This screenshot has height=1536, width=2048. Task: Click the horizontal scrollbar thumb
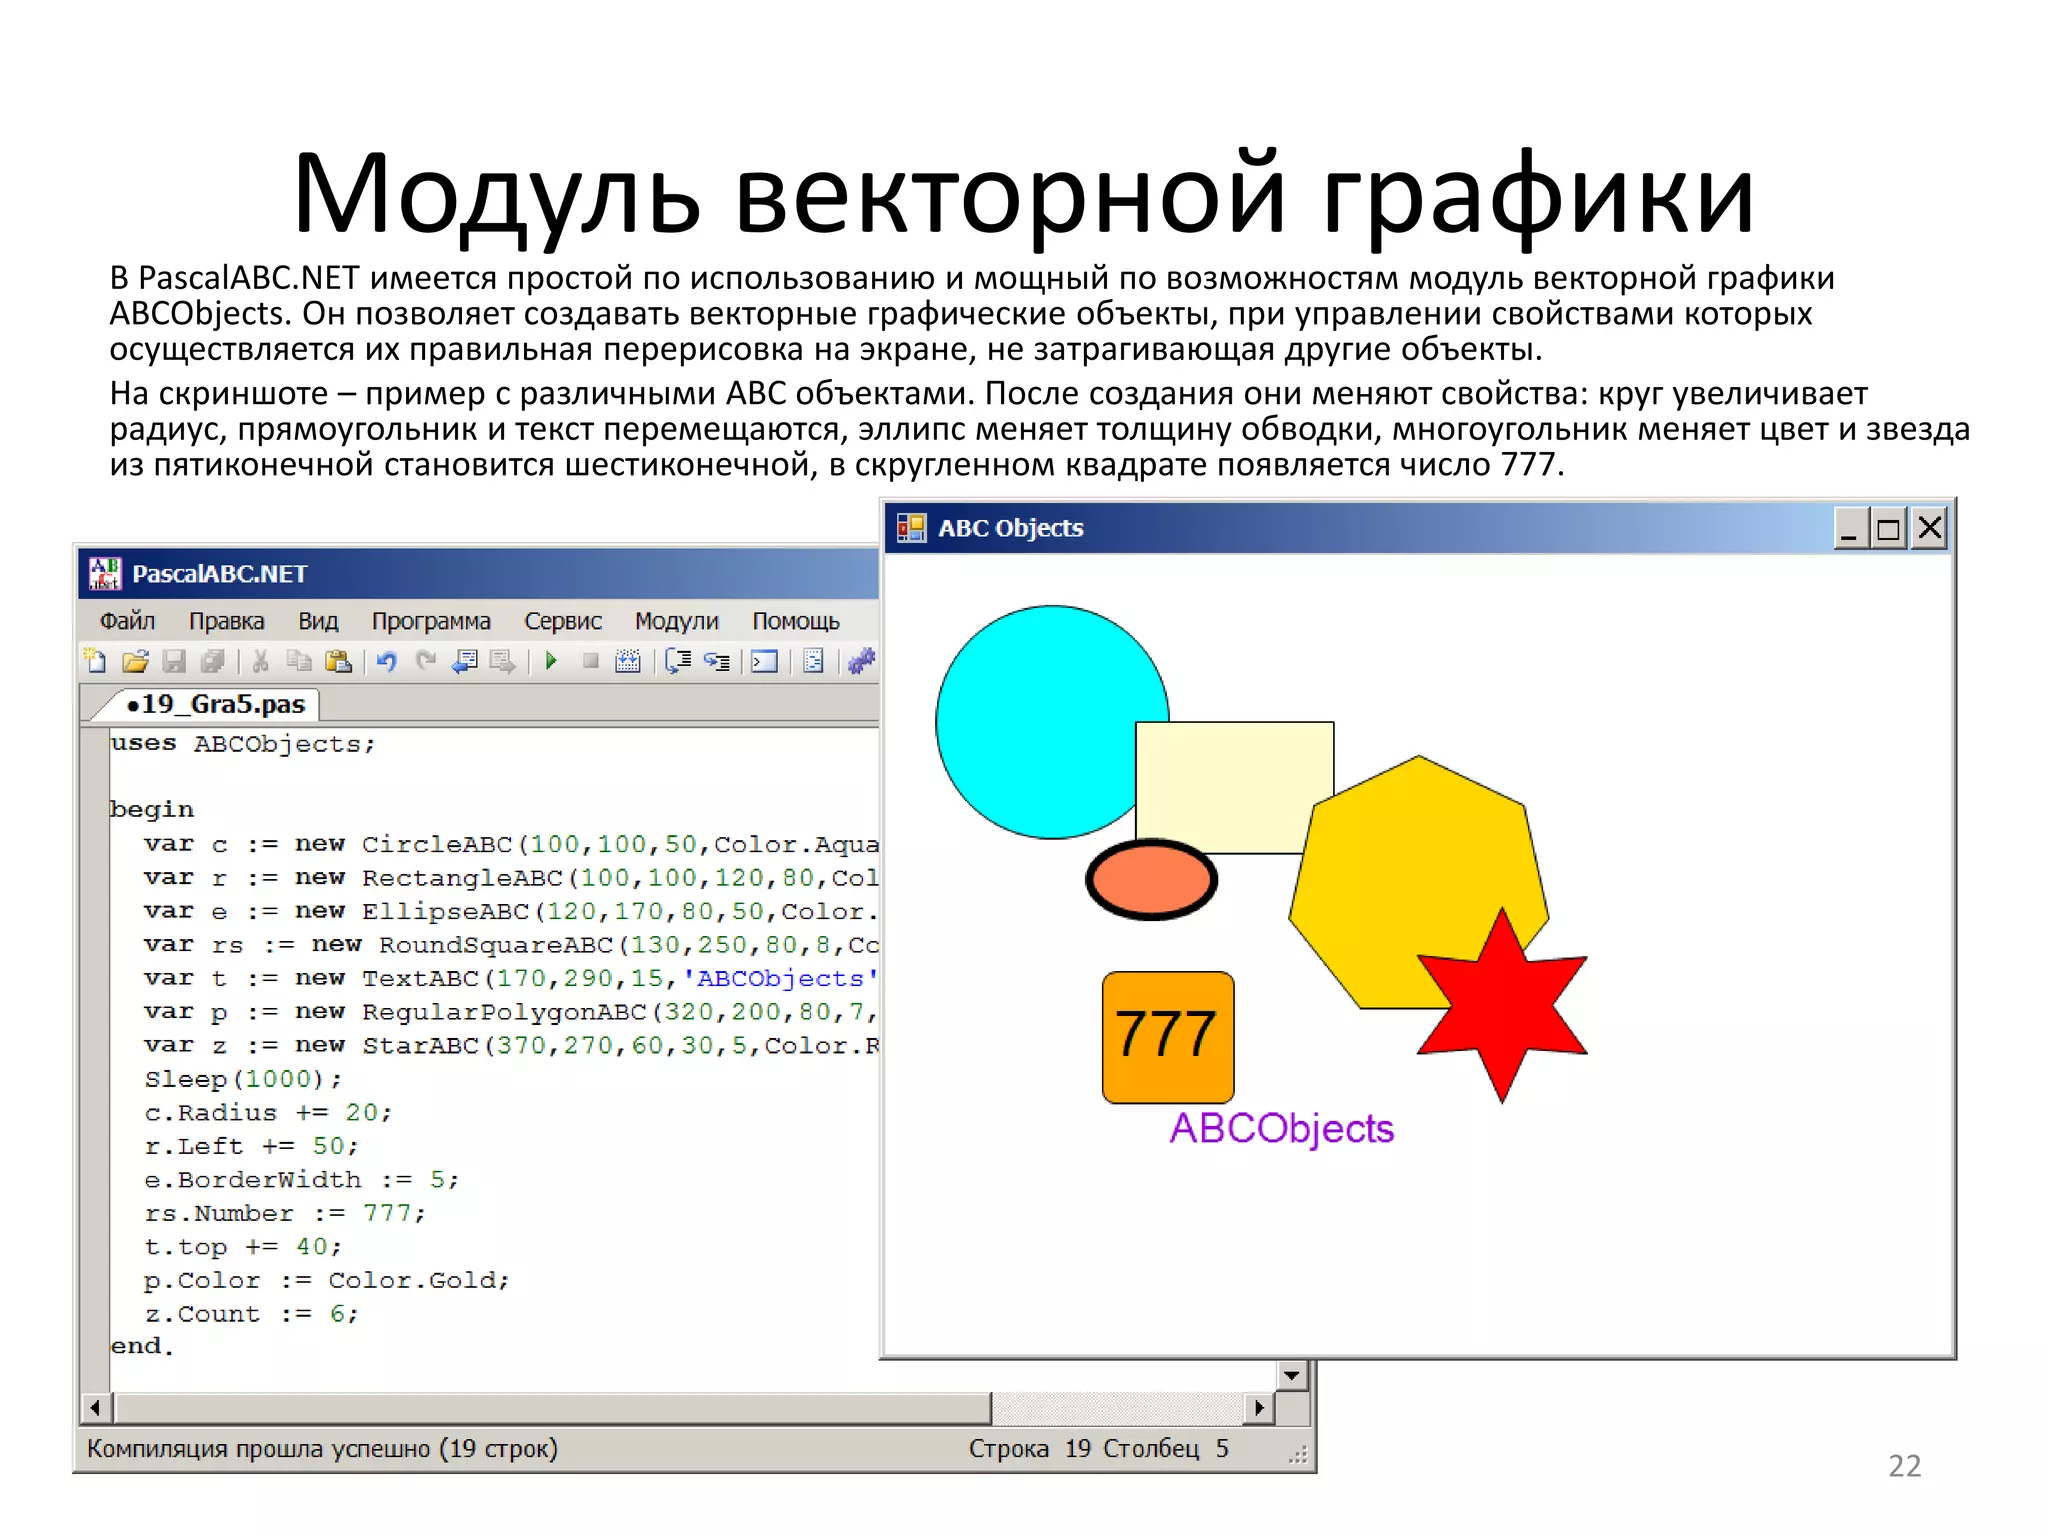[x=553, y=1408]
